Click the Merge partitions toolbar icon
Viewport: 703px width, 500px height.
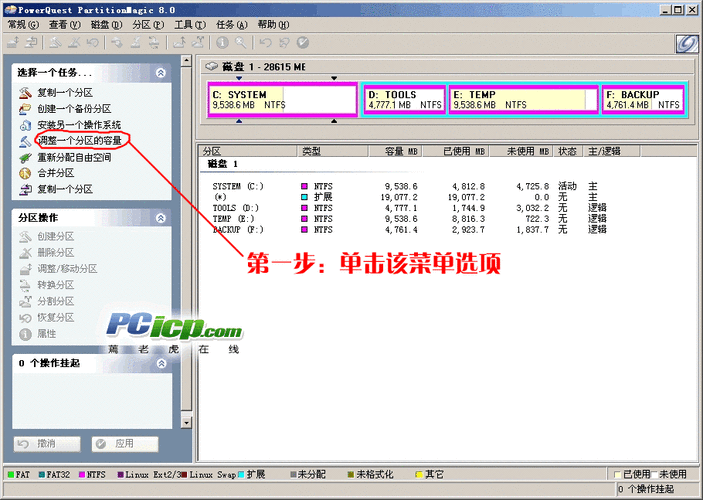click(x=179, y=43)
